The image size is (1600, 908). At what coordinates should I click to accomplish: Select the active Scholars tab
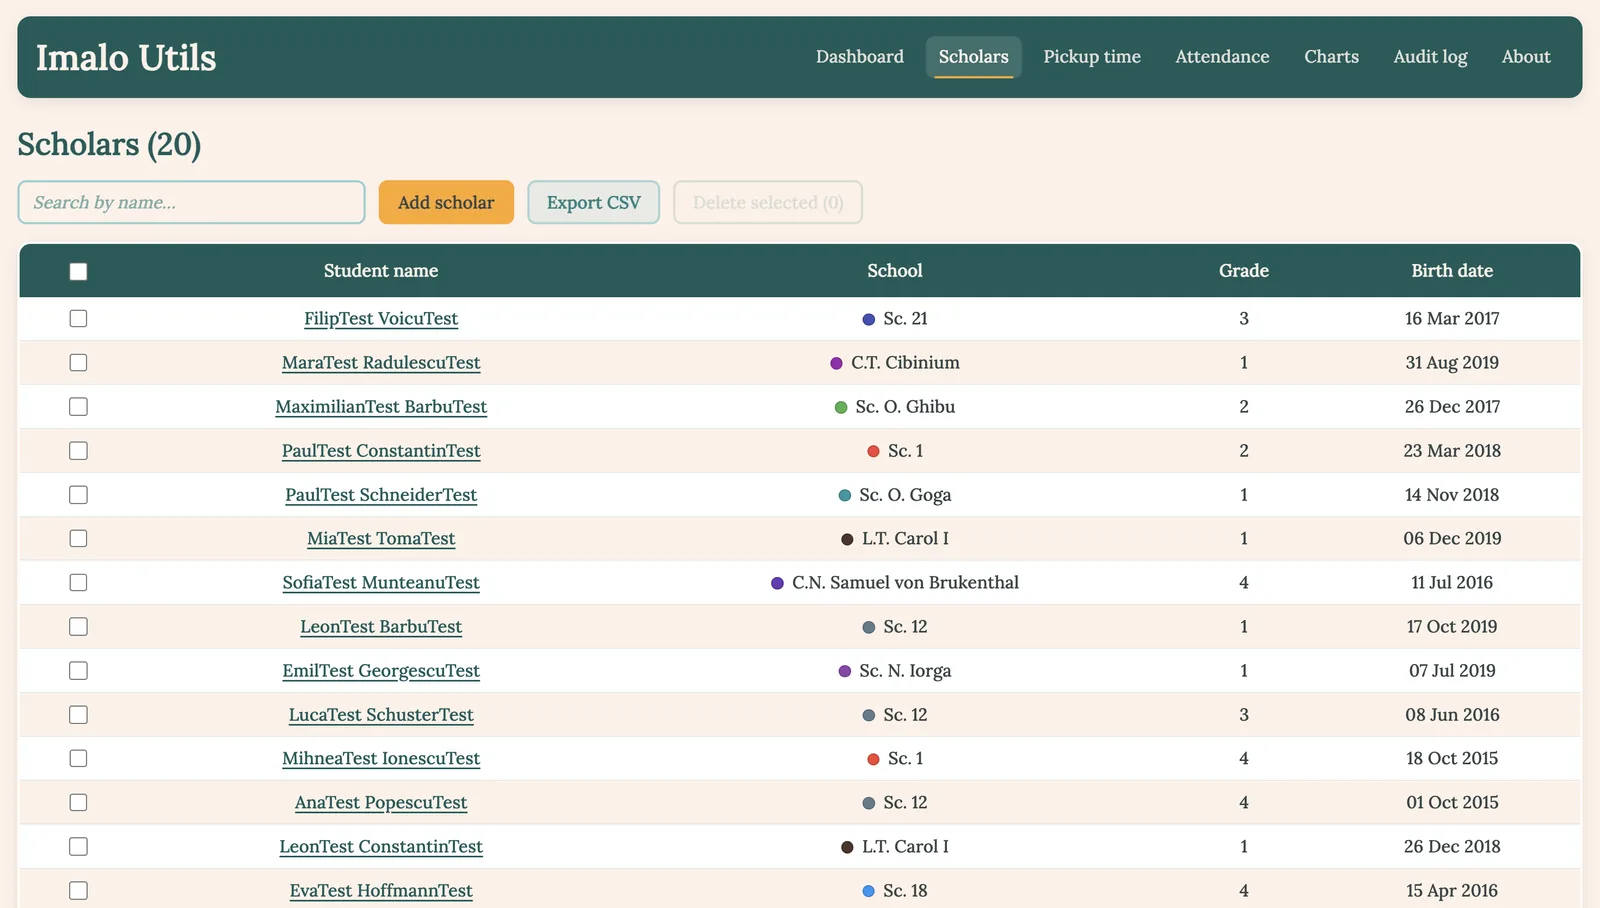[973, 57]
